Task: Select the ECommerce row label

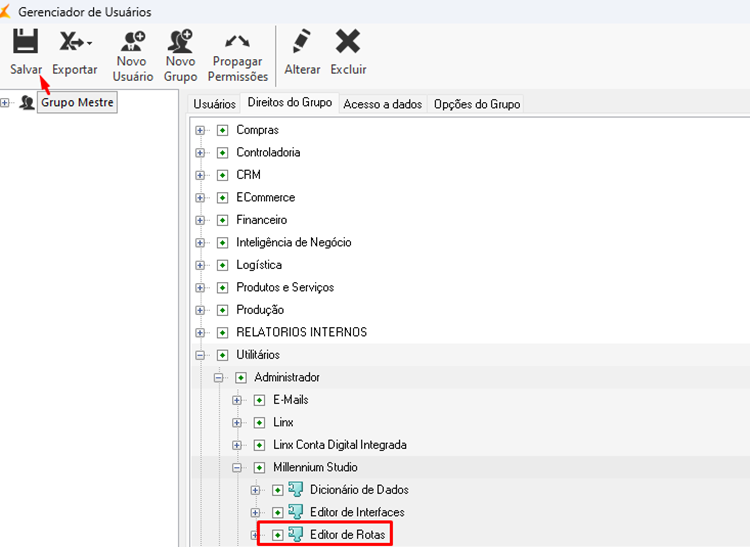Action: coord(265,197)
